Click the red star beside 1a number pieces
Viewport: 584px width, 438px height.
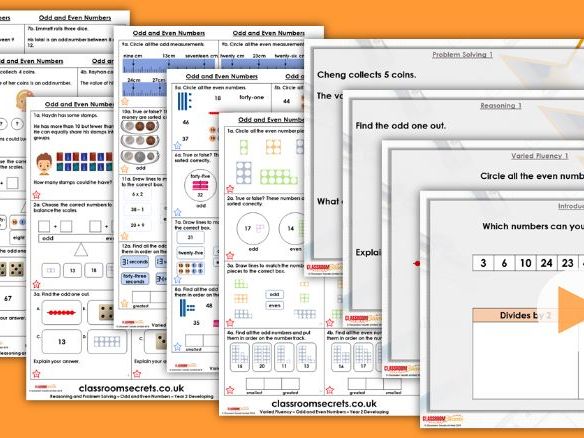coord(230,189)
